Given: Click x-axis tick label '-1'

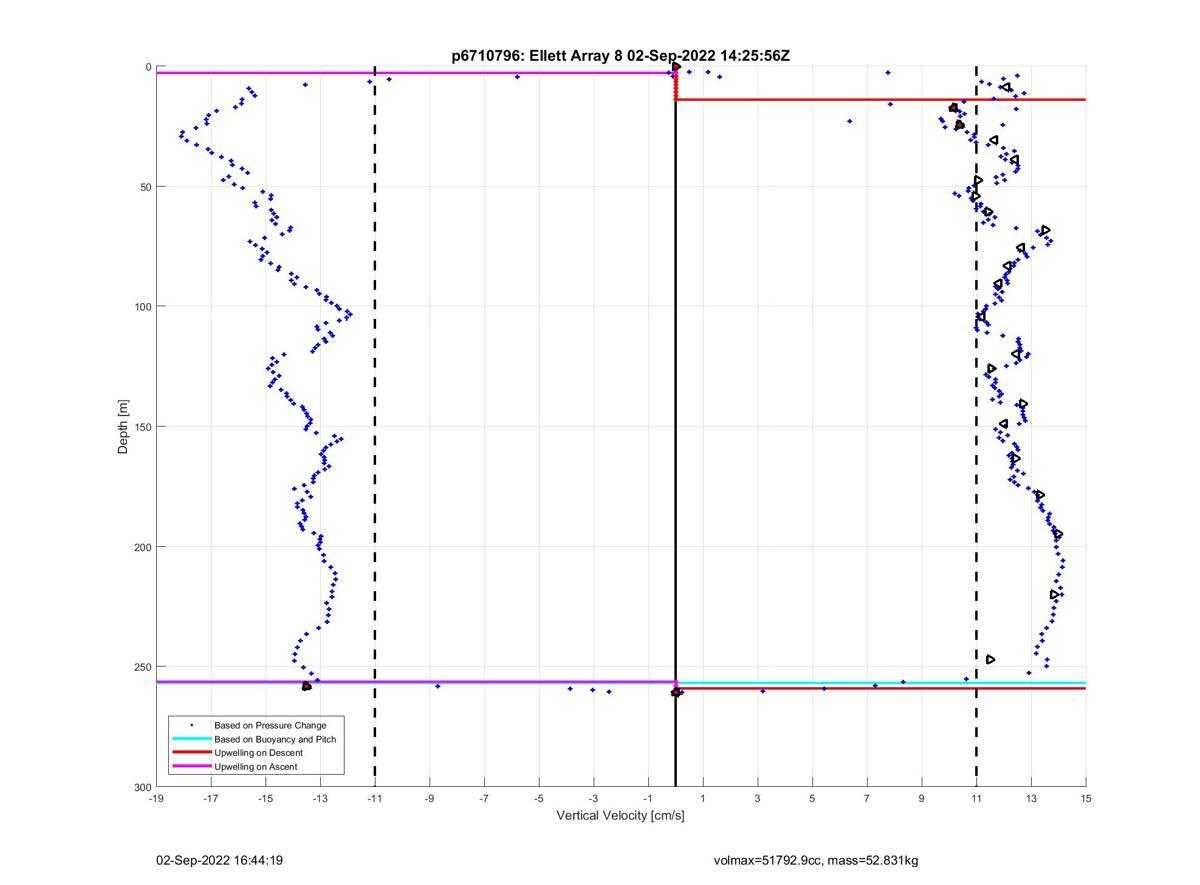Looking at the screenshot, I should tap(648, 798).
